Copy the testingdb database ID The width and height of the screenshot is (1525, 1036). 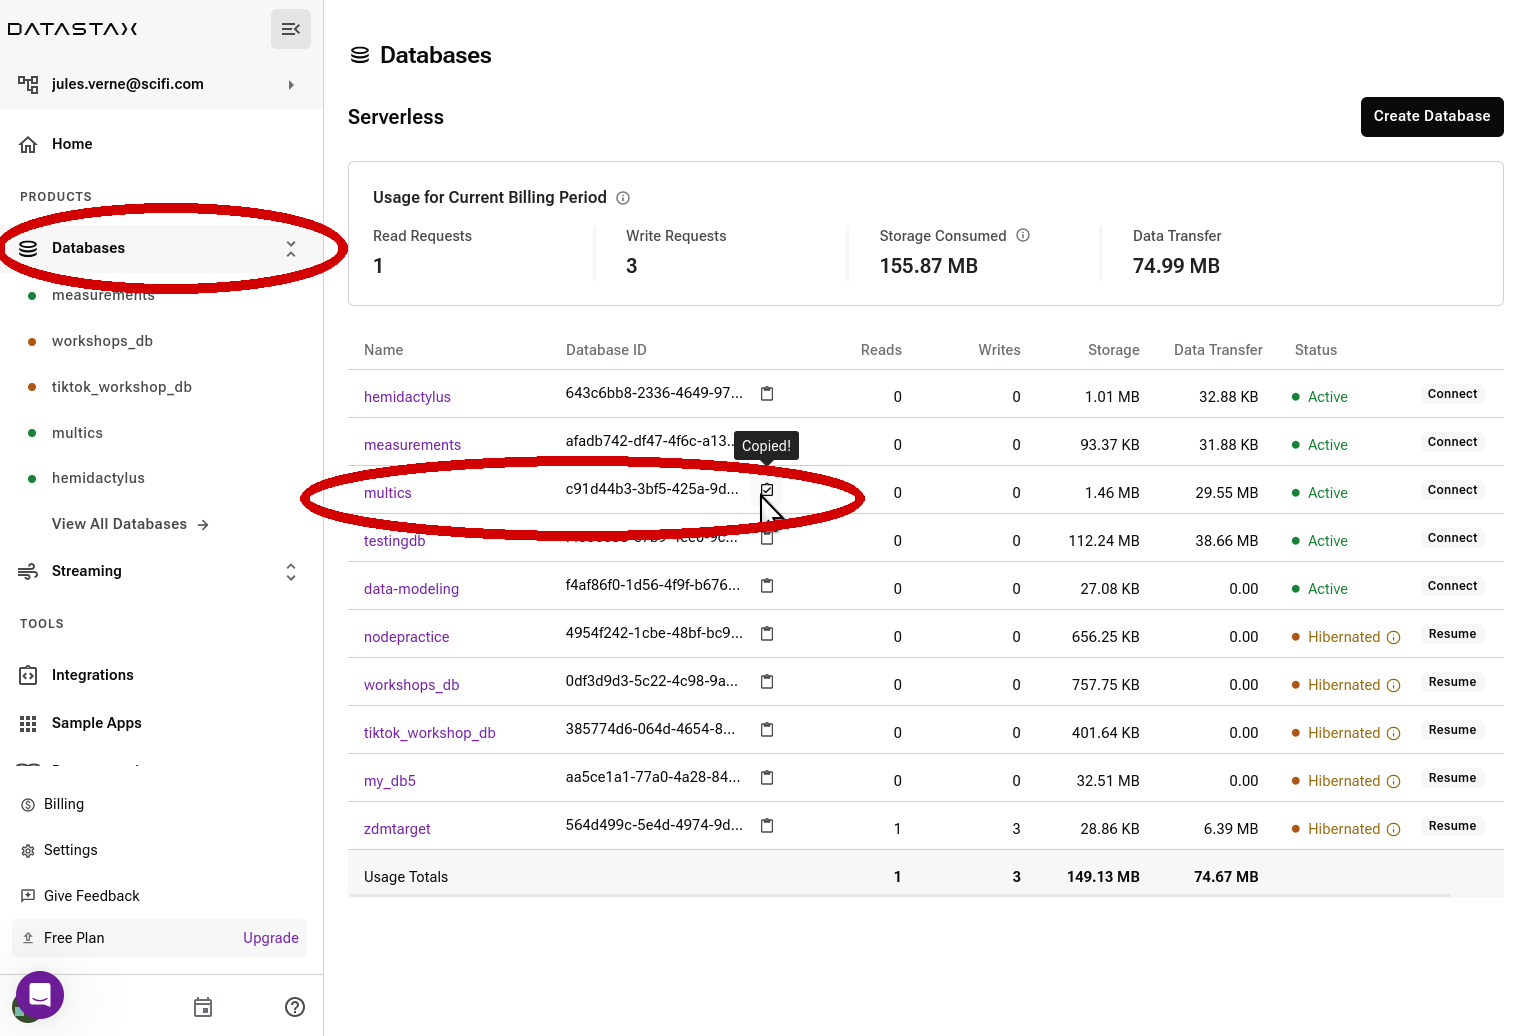[767, 538]
